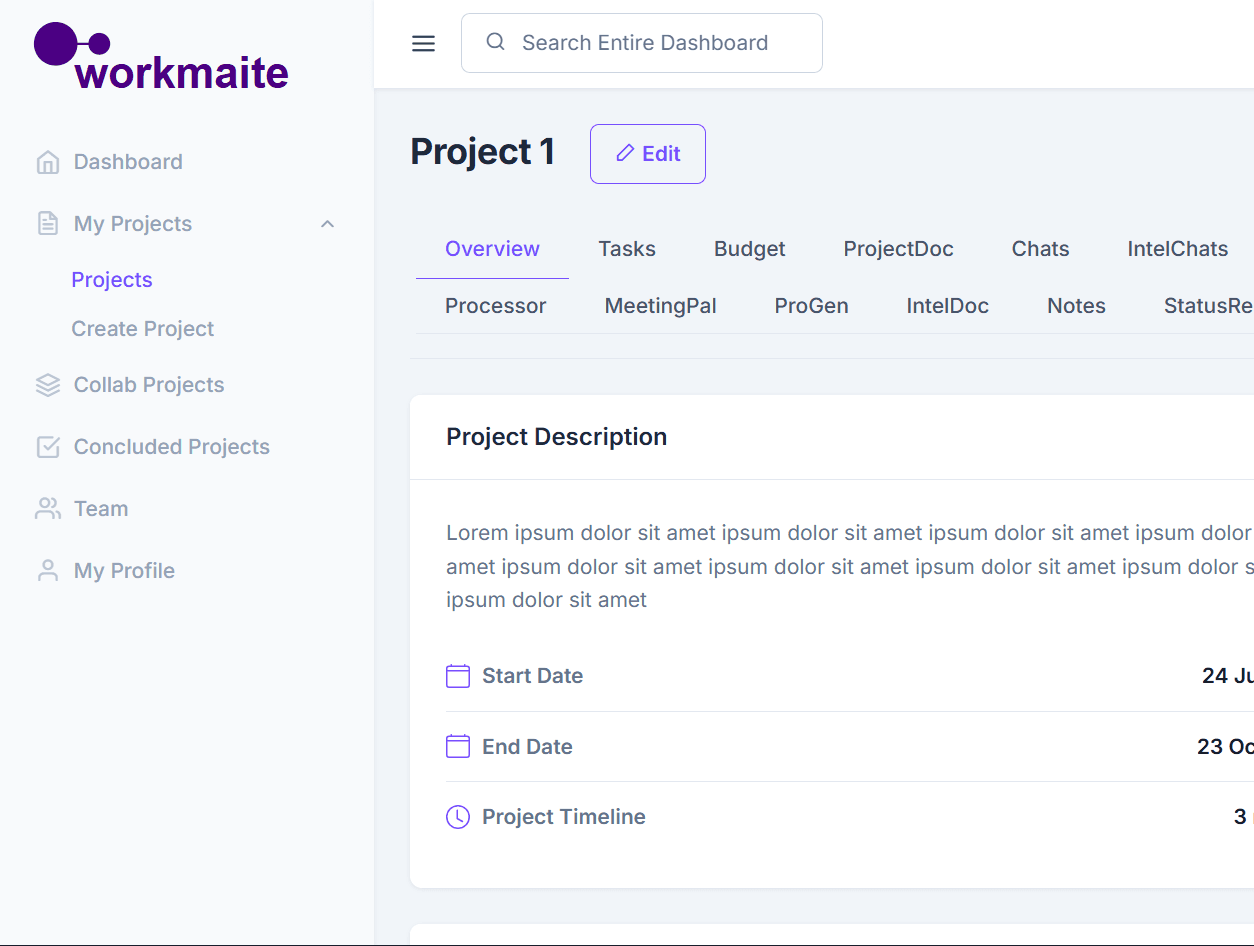
Task: Click the End Date calendar icon
Action: (x=457, y=747)
